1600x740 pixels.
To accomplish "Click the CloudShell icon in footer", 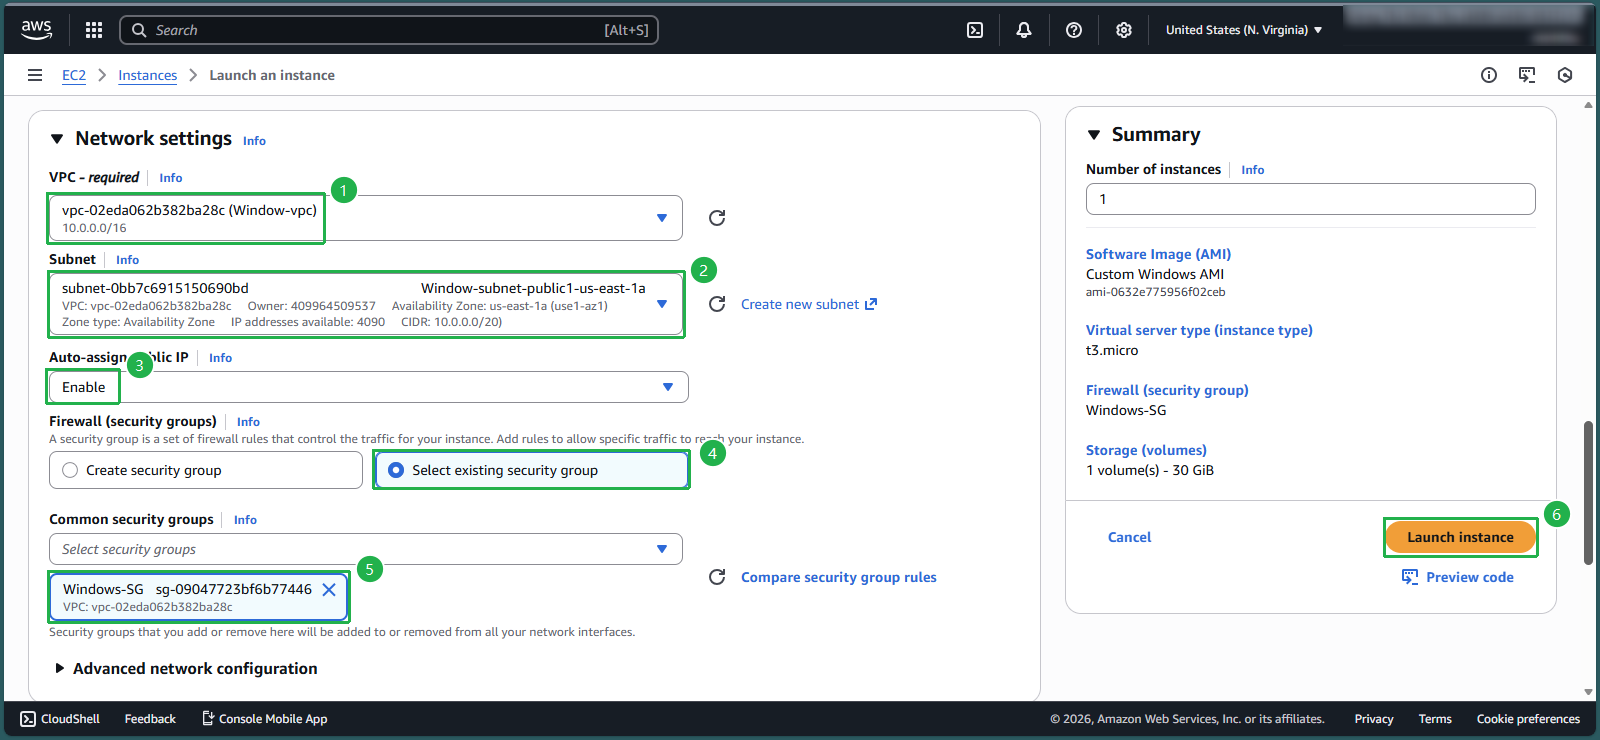I will click(x=28, y=719).
